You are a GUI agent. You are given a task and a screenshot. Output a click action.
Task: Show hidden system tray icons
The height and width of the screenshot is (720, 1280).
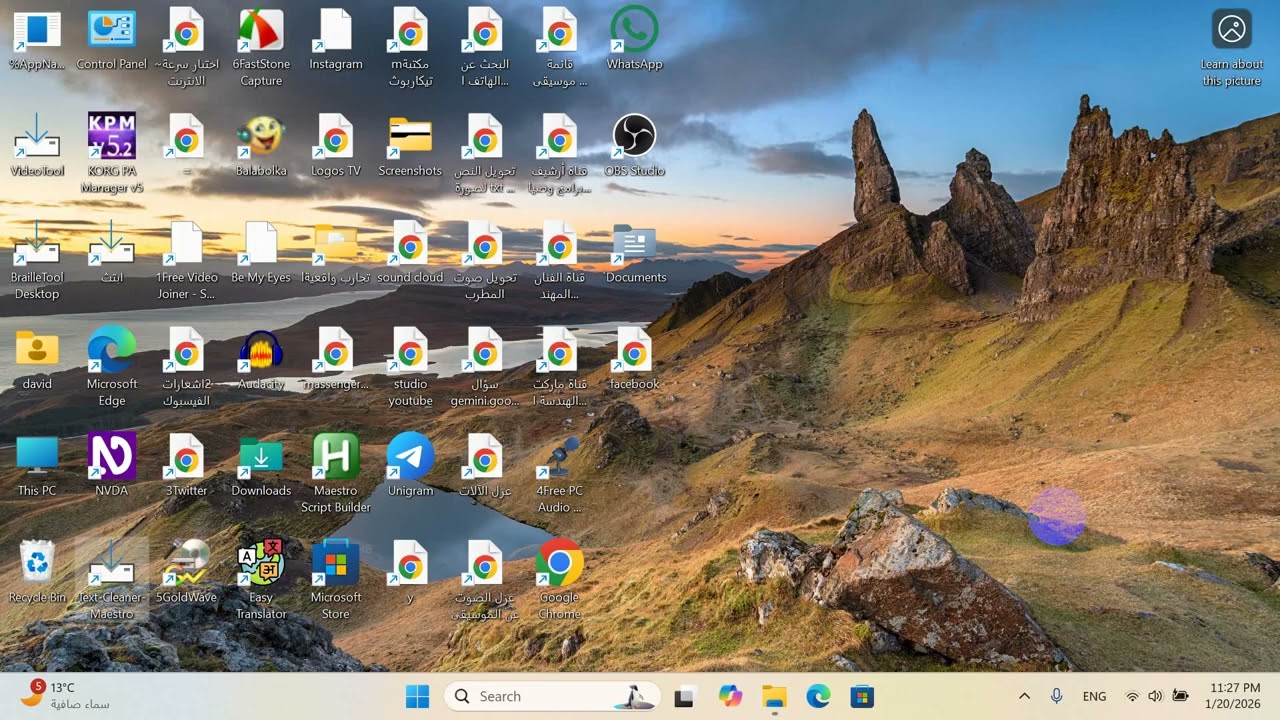click(x=1024, y=696)
